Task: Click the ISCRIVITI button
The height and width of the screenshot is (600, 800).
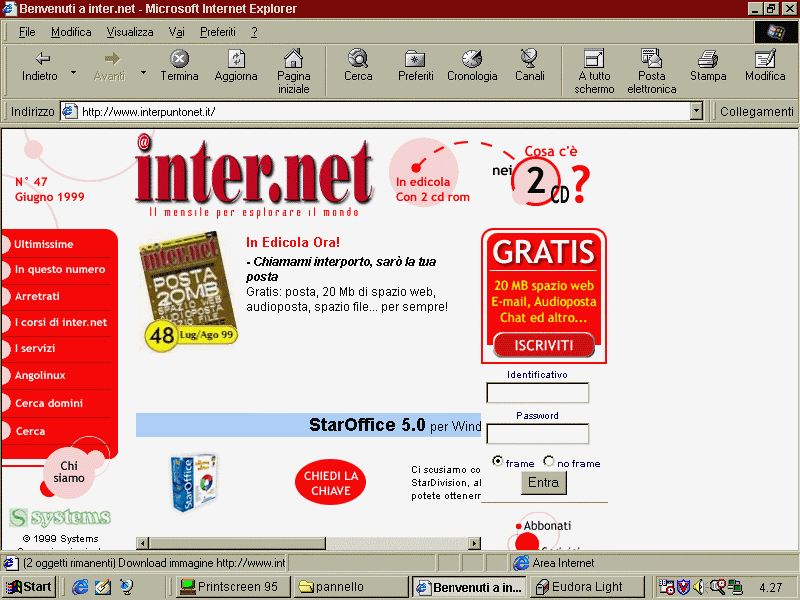Action: (x=544, y=345)
